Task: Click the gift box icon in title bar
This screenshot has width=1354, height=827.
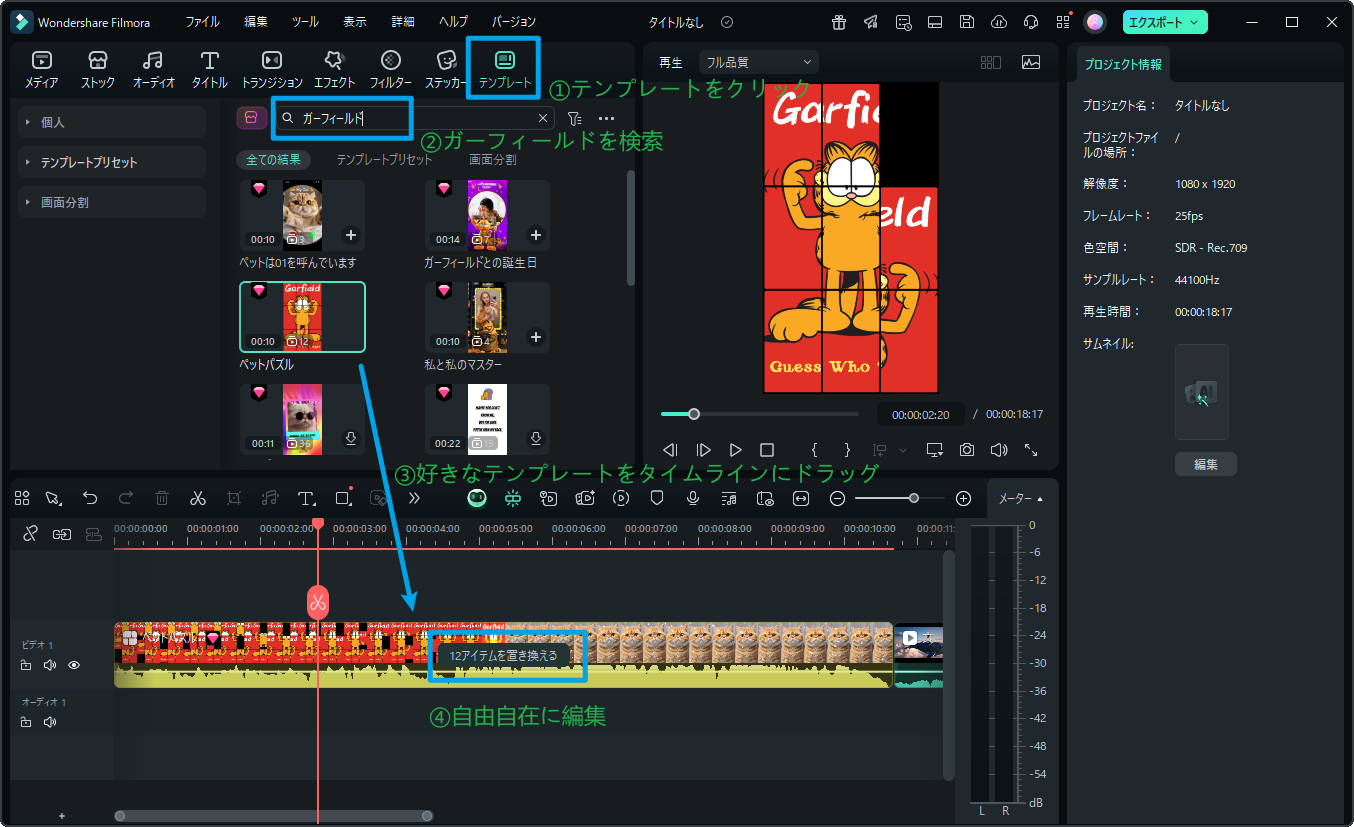Action: [x=838, y=22]
